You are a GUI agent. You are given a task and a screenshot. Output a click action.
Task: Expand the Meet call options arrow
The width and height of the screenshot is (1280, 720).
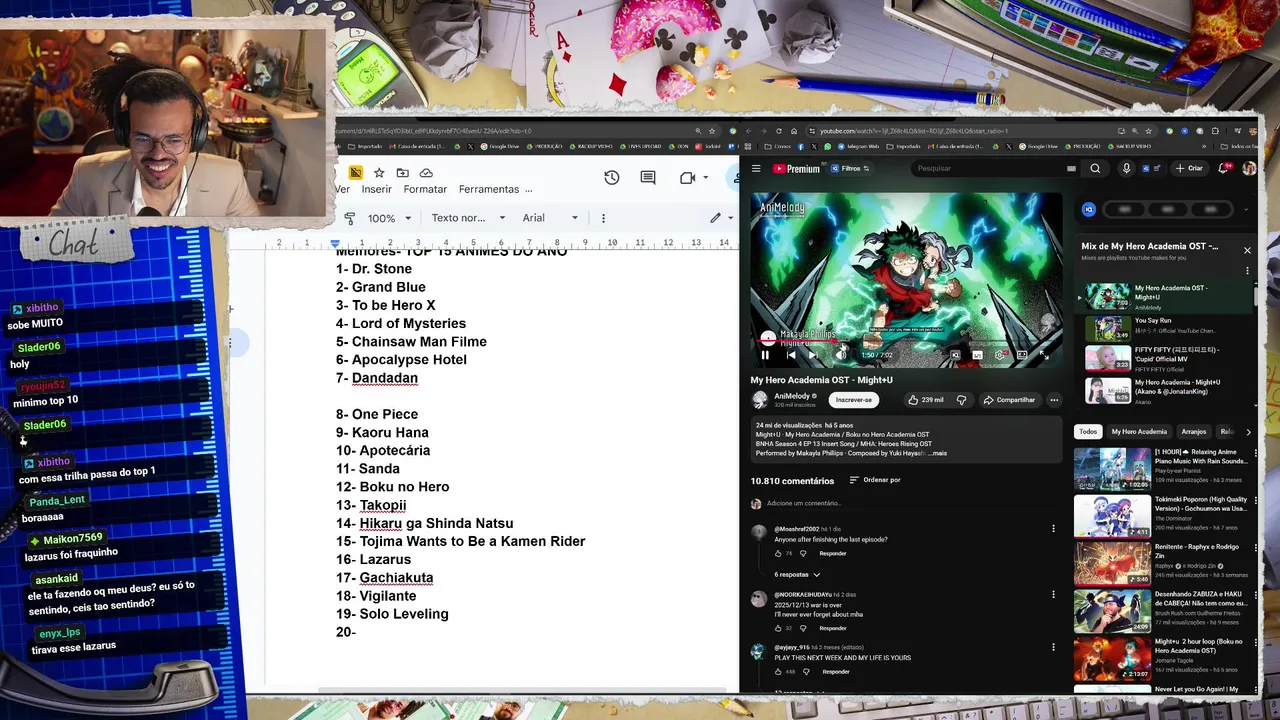tap(706, 177)
